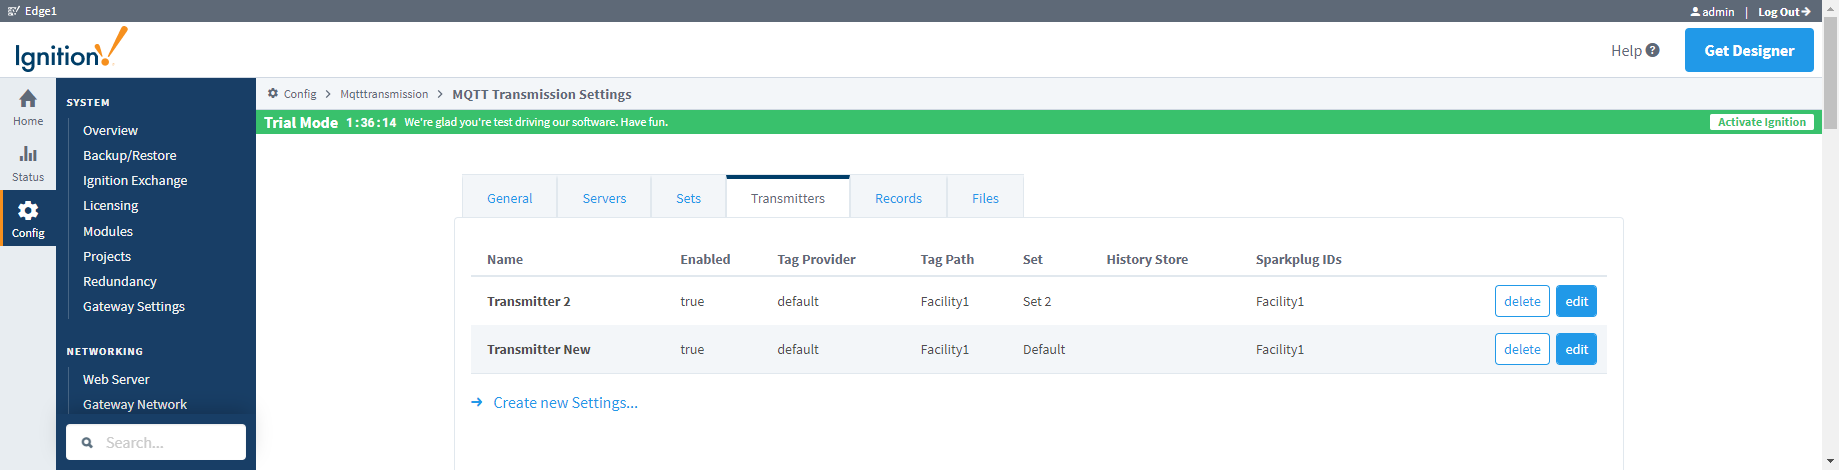Click the Ignition logo
This screenshot has width=1839, height=470.
tap(71, 50)
